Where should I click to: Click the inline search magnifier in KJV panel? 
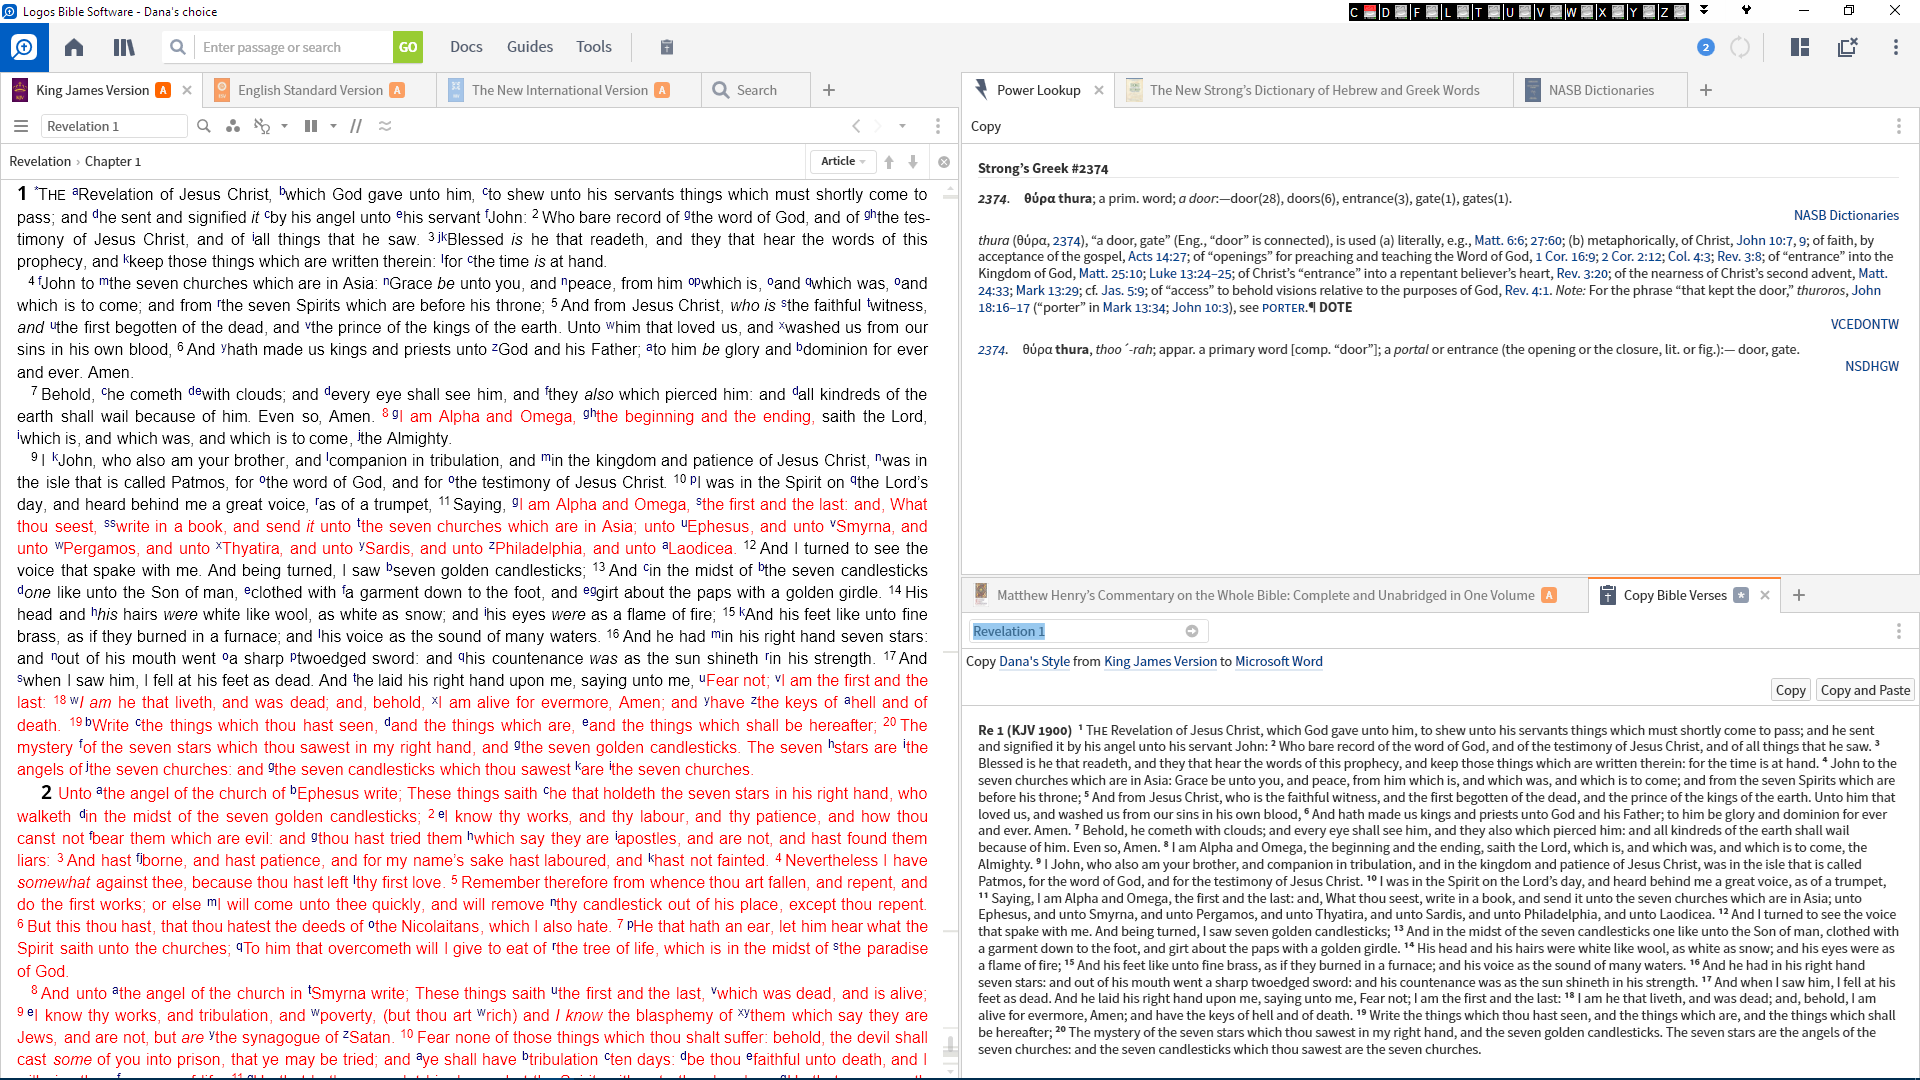(x=204, y=126)
